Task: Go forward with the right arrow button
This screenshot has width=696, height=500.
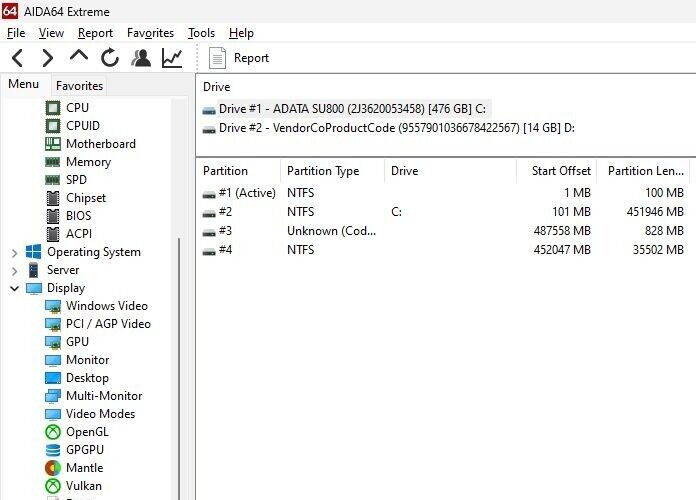Action: pos(47,58)
